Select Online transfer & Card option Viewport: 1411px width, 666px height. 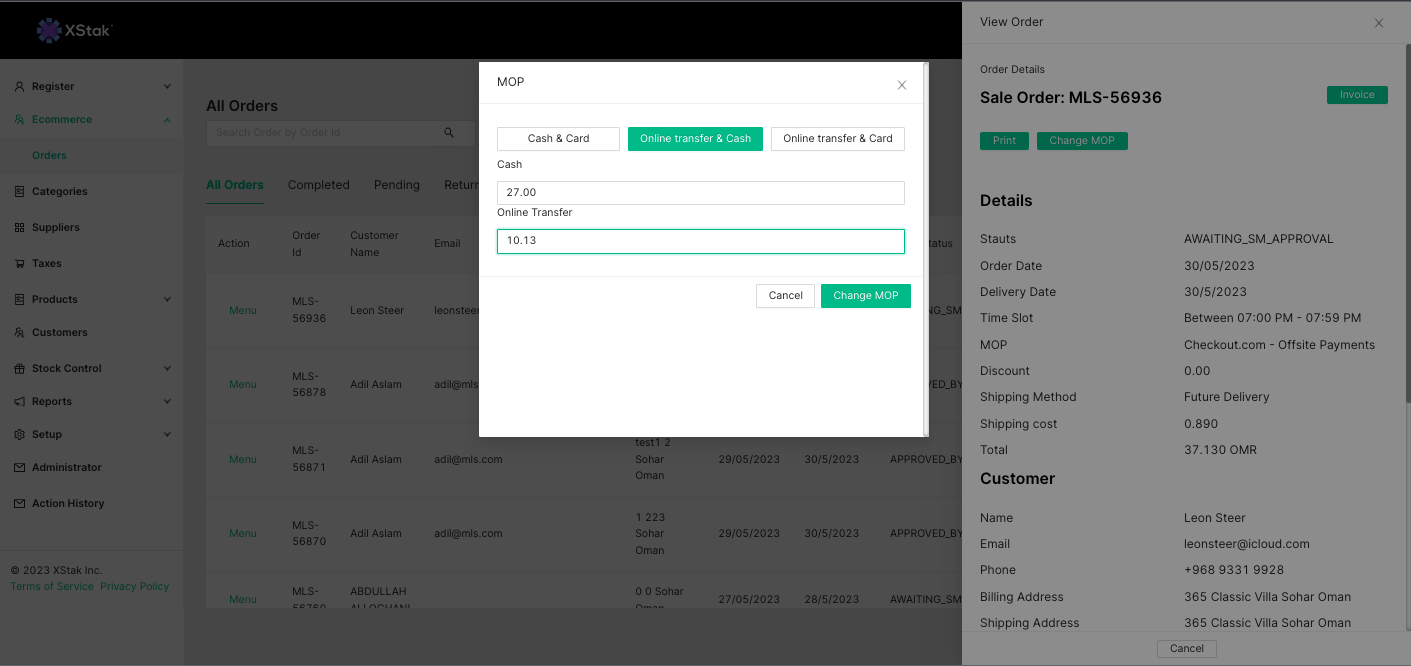point(837,139)
